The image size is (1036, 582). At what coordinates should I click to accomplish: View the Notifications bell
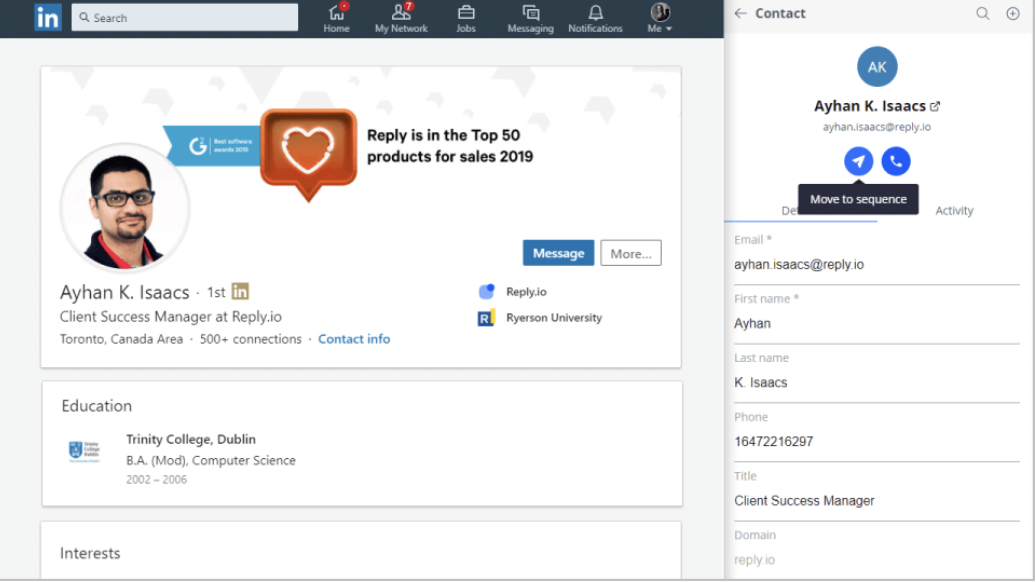coord(595,18)
